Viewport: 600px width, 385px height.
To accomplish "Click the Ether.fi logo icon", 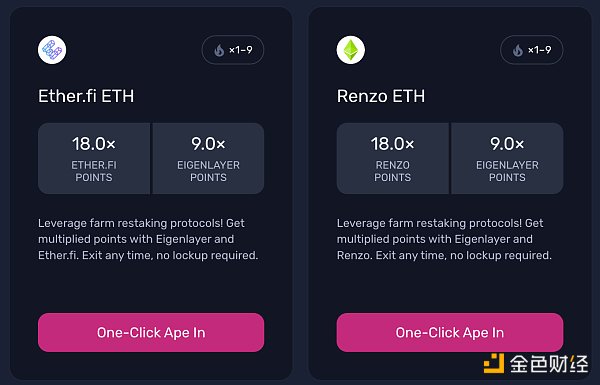I will (x=52, y=50).
